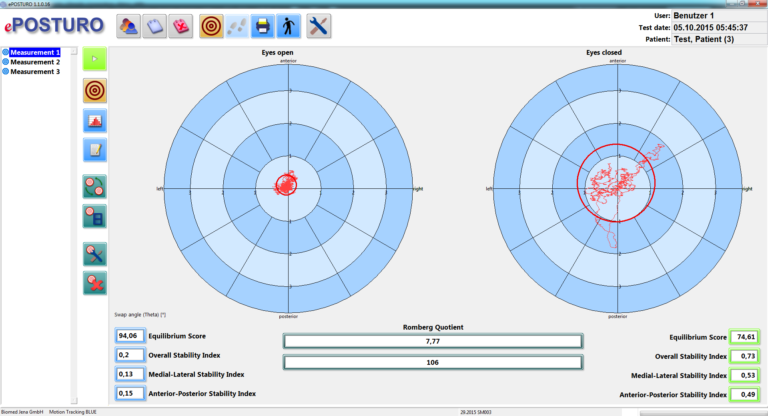Select Measurement 3 in the list

(35, 72)
